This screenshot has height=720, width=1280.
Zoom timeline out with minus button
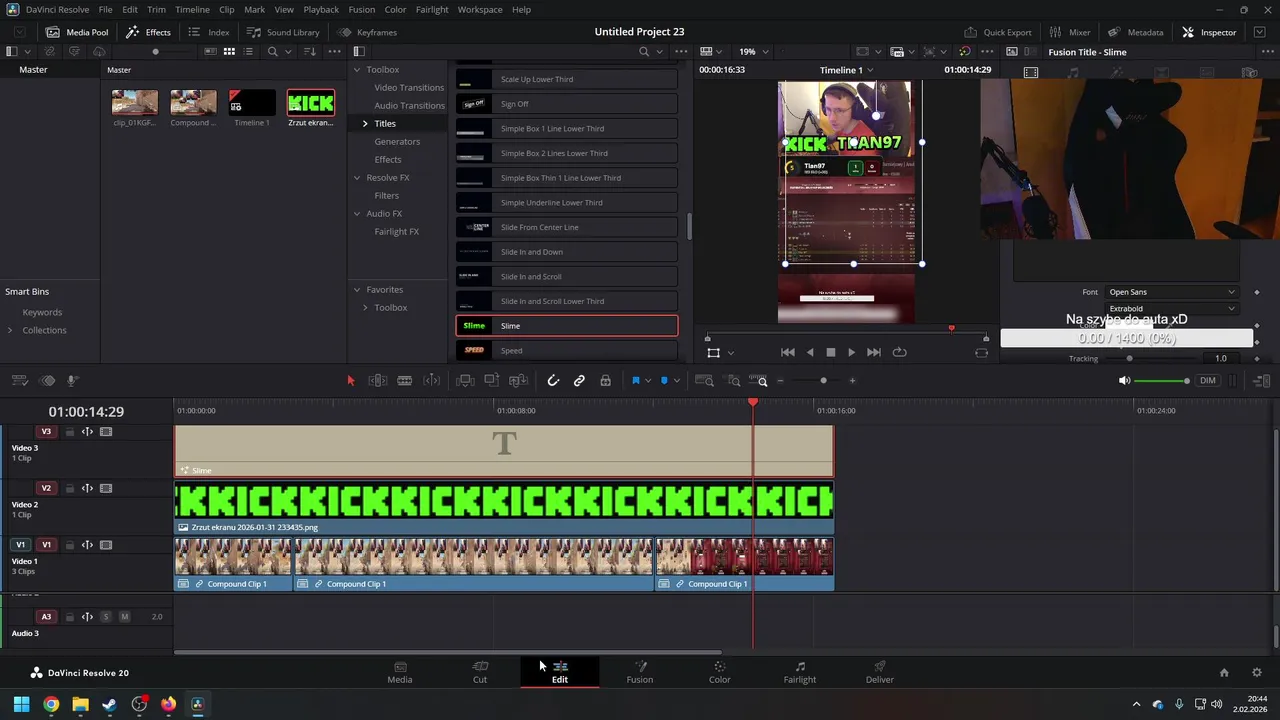point(781,380)
